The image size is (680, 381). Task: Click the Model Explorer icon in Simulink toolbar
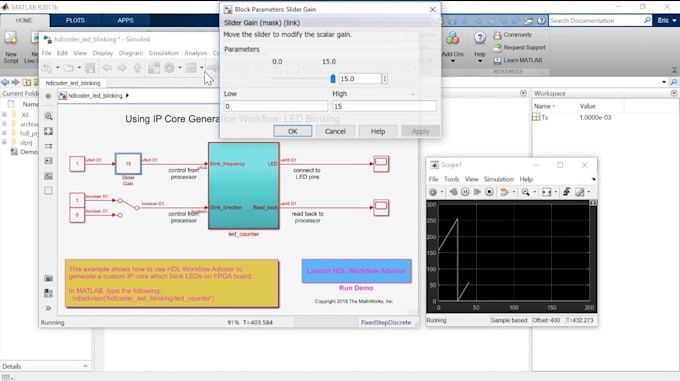(191, 68)
